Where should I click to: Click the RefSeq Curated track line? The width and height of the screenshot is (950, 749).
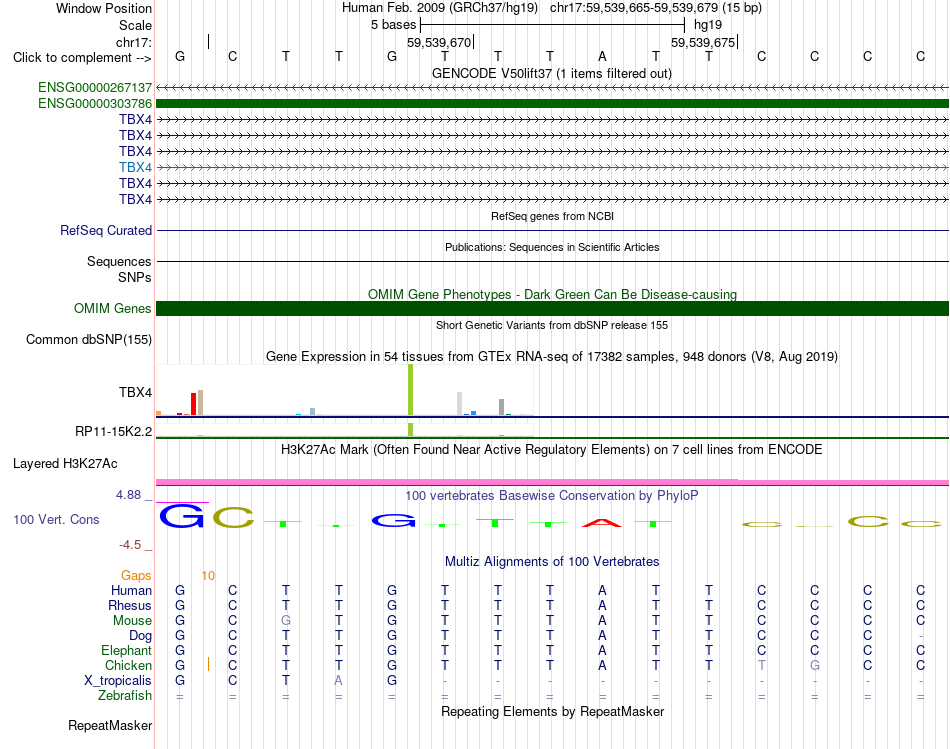[x=552, y=231]
